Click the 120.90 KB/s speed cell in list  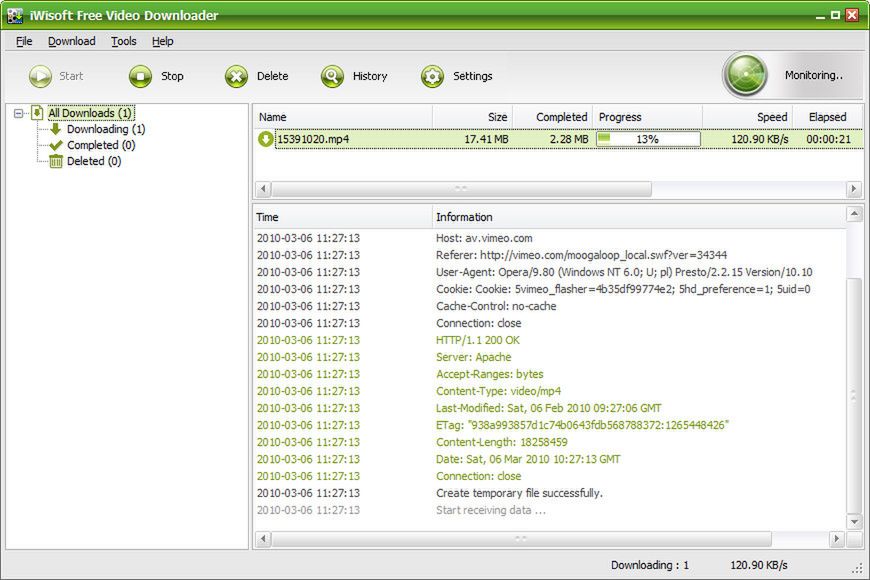point(760,139)
